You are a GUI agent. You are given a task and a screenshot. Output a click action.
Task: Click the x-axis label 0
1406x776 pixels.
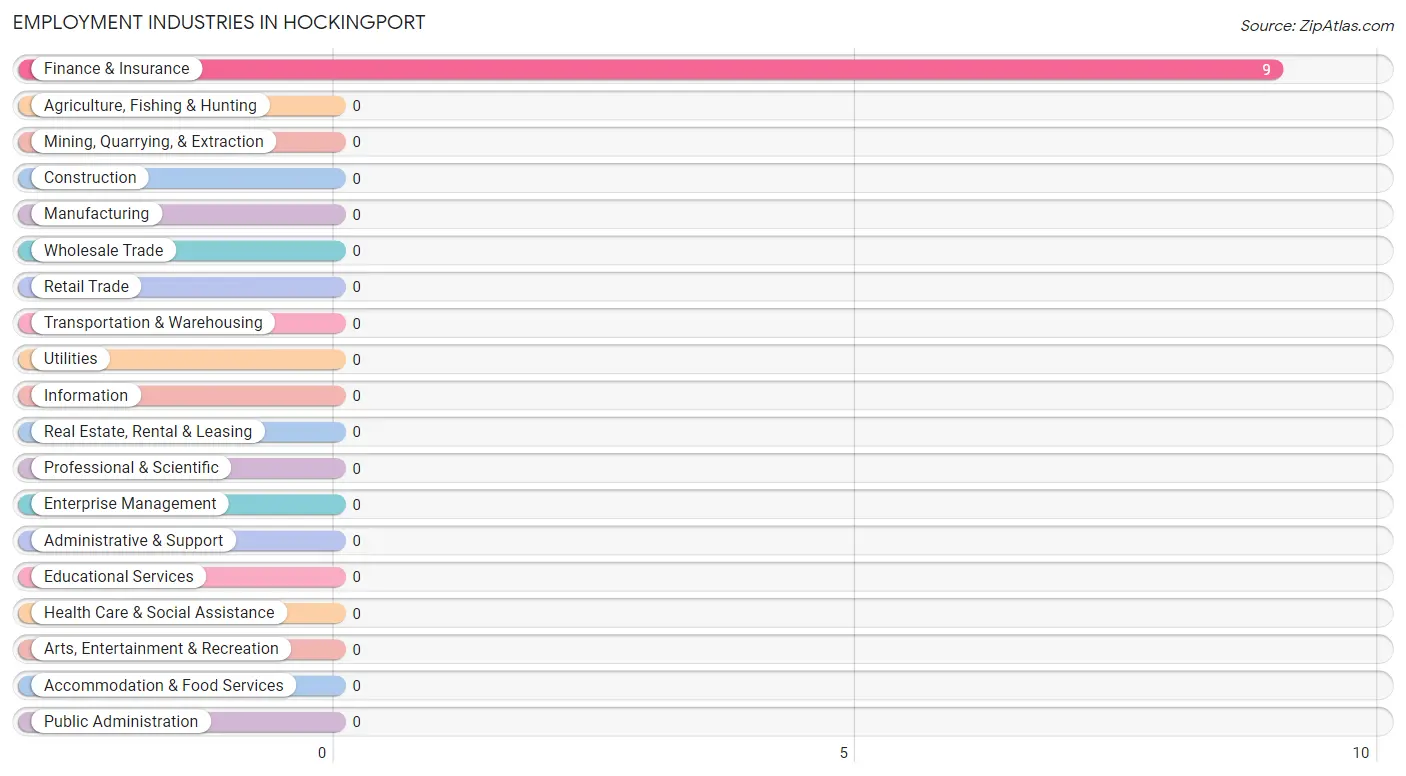point(322,753)
